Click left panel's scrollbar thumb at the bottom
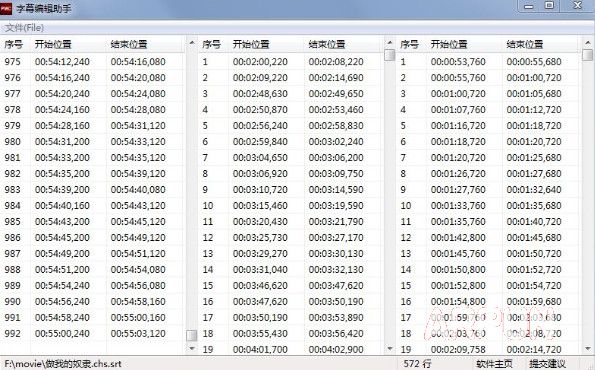Viewport: 595px width, 370px height. [192, 335]
